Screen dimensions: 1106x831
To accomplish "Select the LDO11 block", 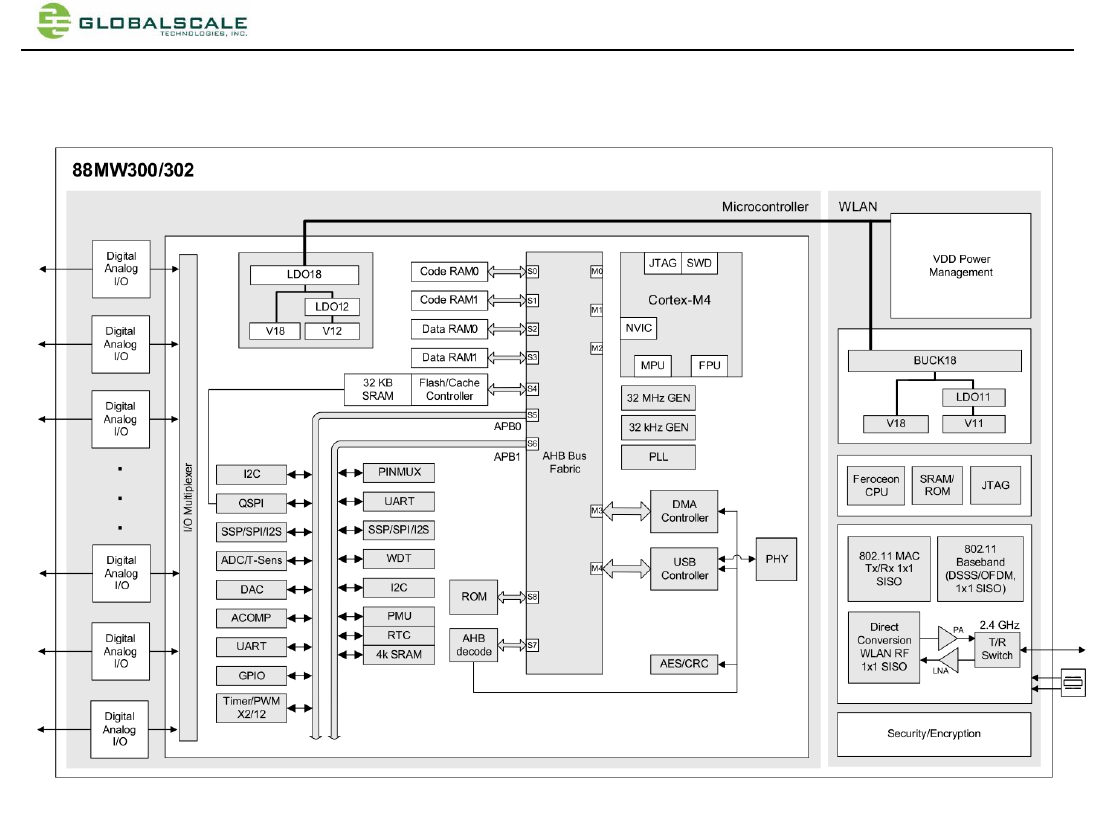I will click(x=973, y=397).
